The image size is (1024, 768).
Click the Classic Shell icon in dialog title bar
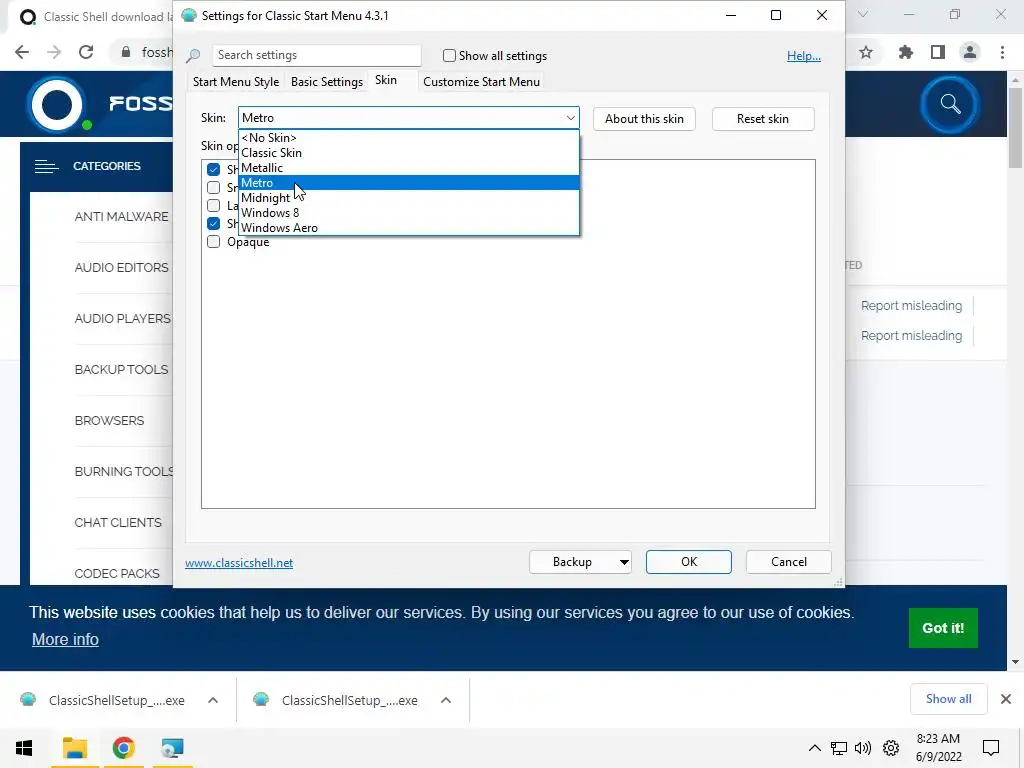[189, 15]
